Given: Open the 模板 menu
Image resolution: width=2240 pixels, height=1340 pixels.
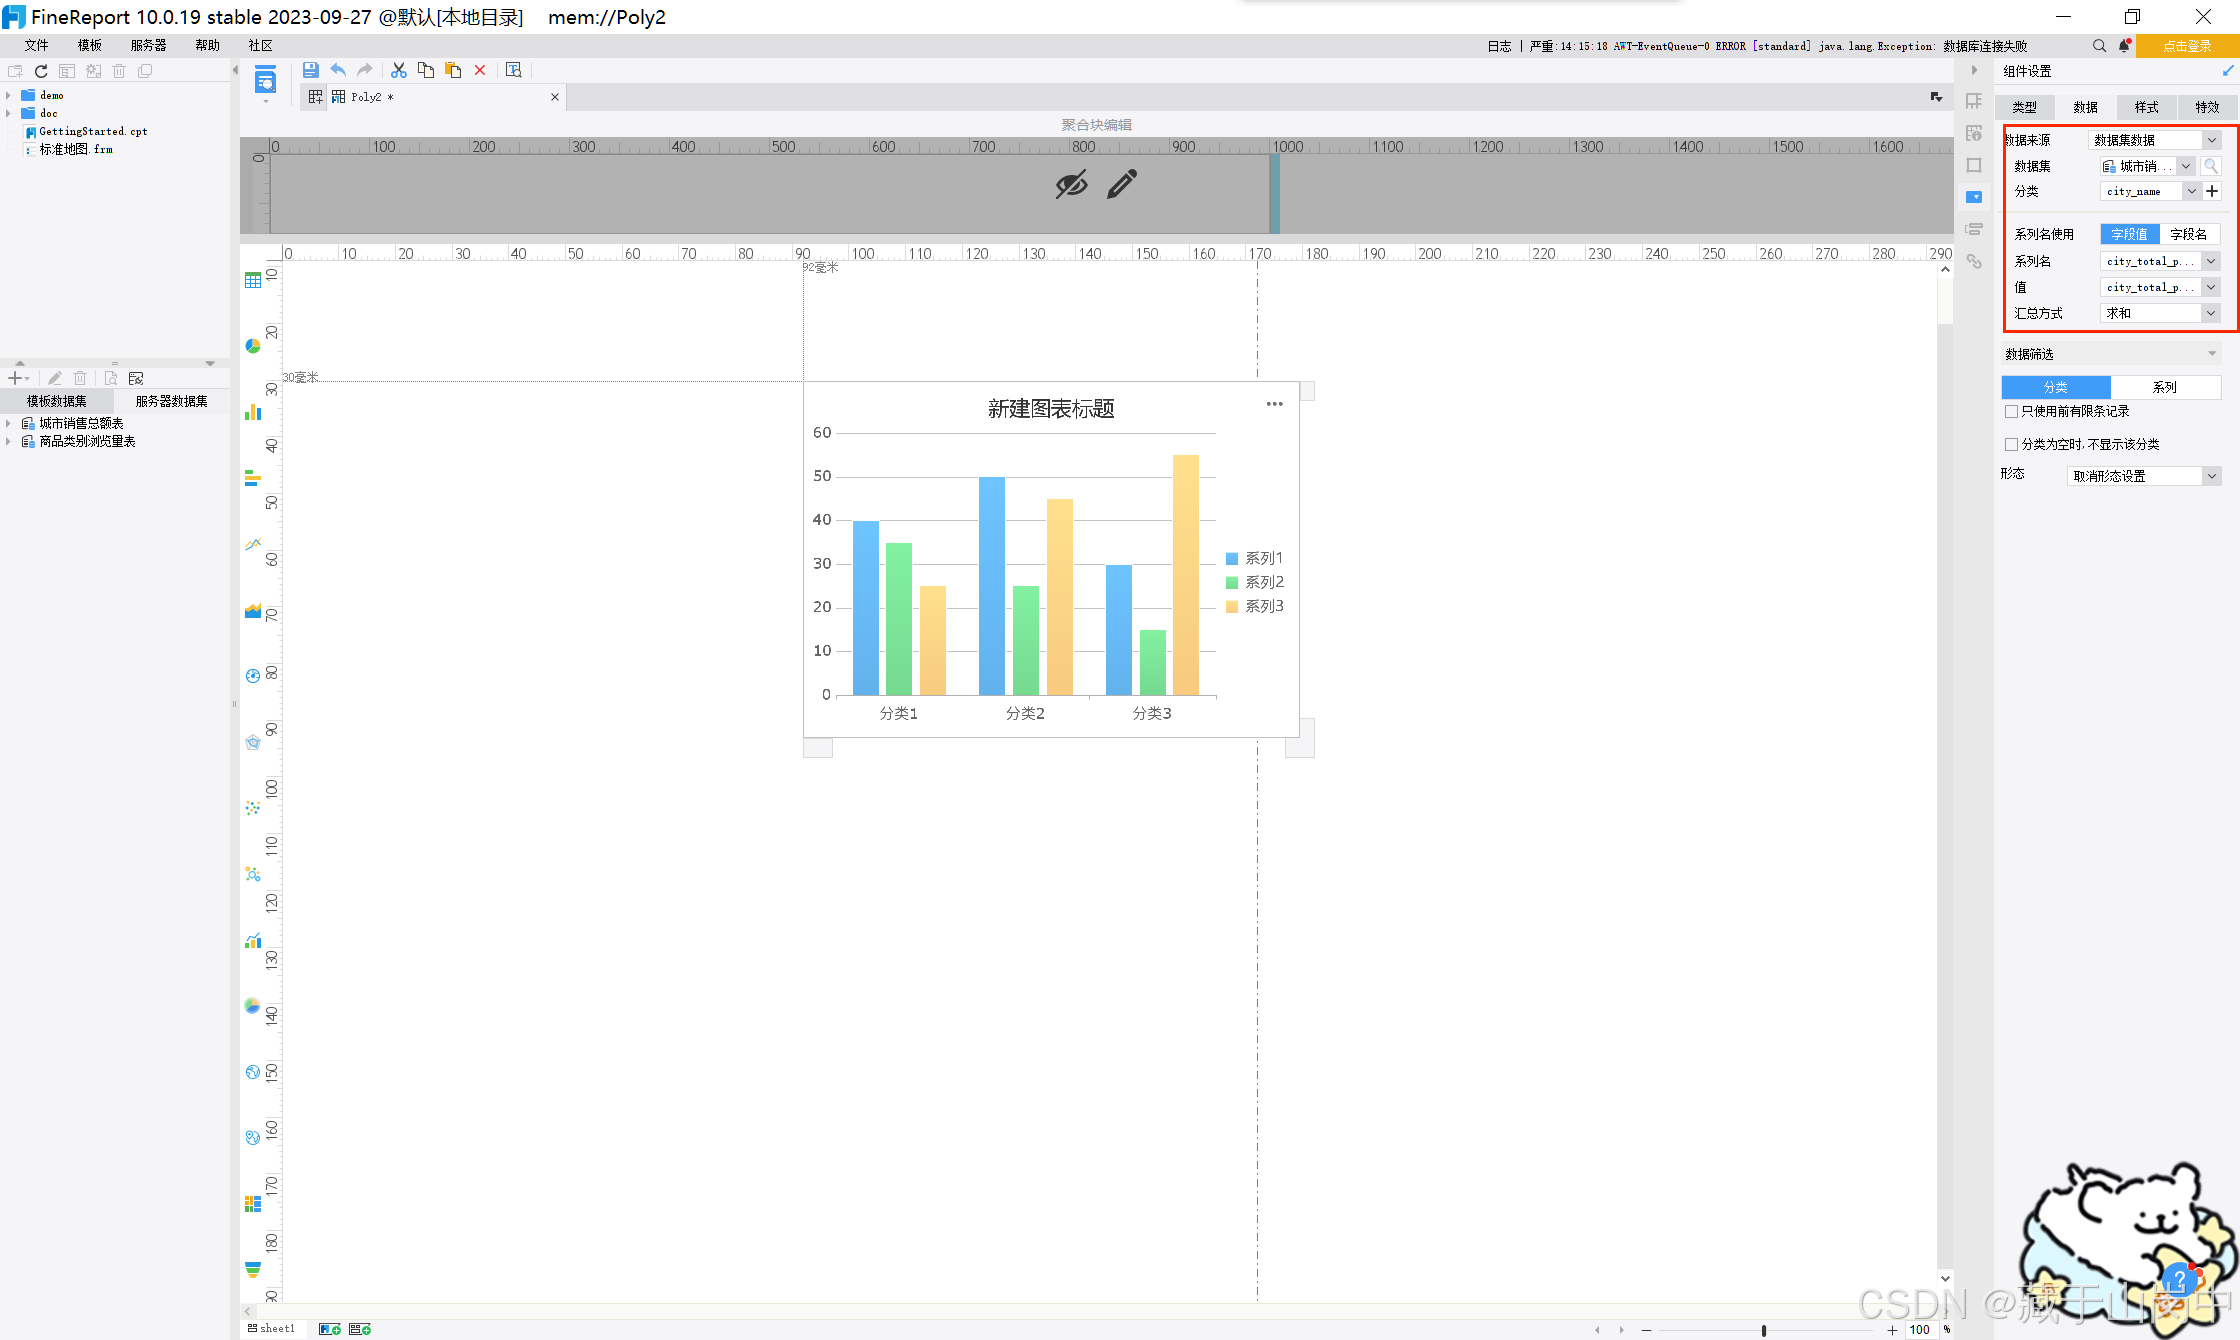Looking at the screenshot, I should 90,46.
